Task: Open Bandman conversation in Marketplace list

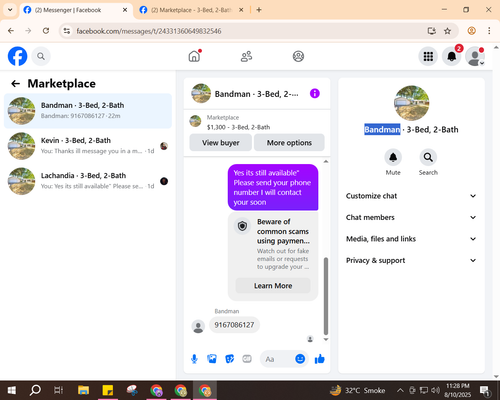Action: (88, 111)
